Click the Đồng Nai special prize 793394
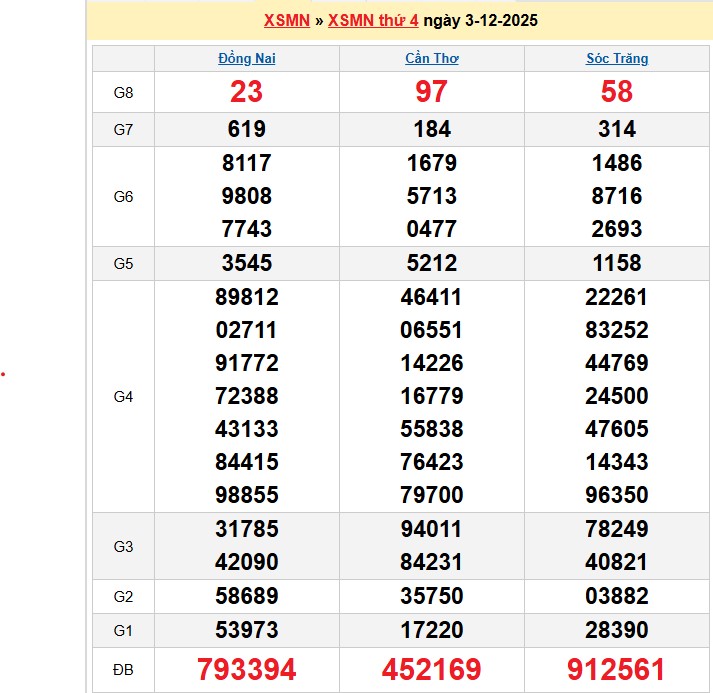 pos(247,669)
